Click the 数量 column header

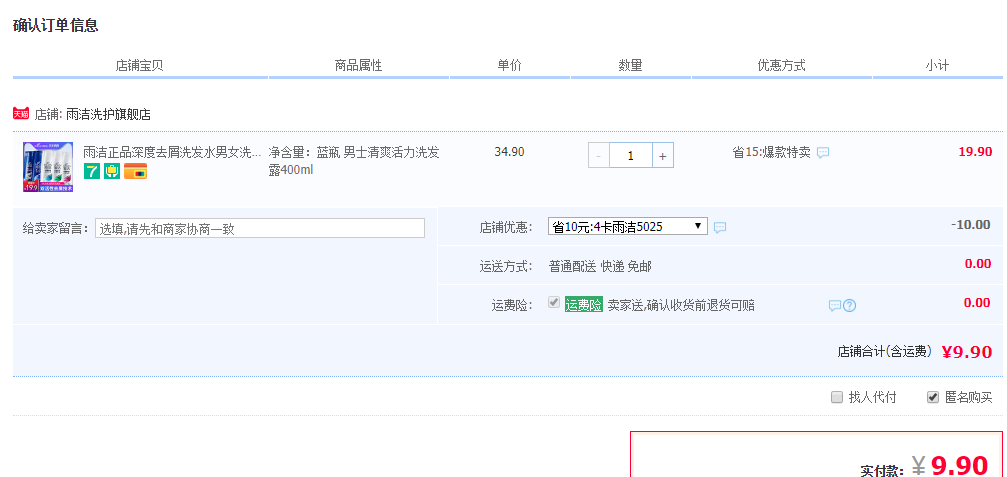click(630, 65)
